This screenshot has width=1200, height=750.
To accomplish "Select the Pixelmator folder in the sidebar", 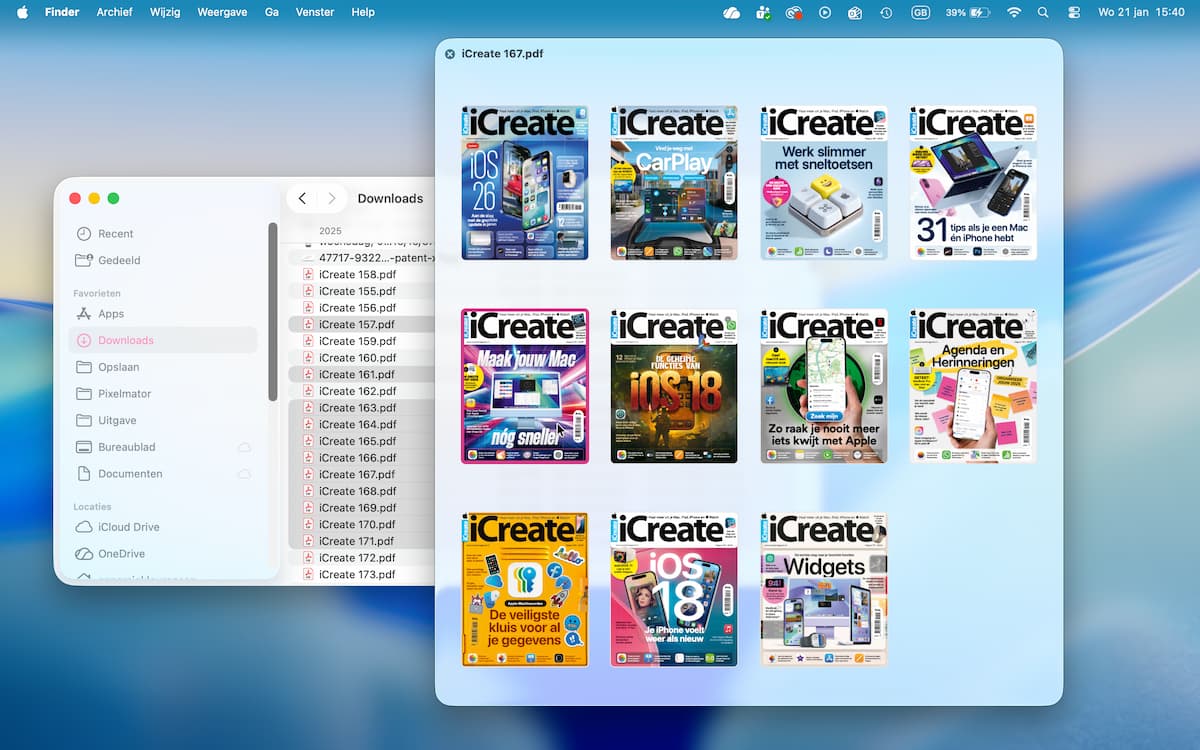I will (x=124, y=394).
